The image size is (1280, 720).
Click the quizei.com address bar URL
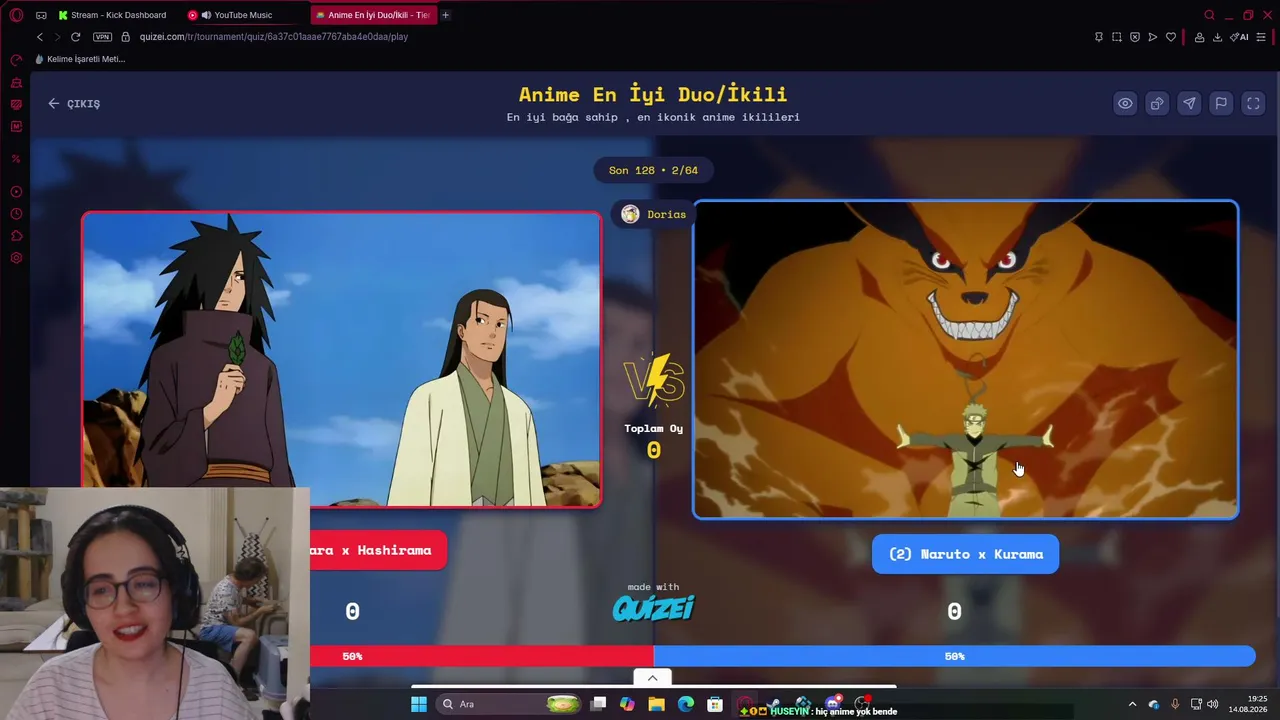click(x=273, y=37)
